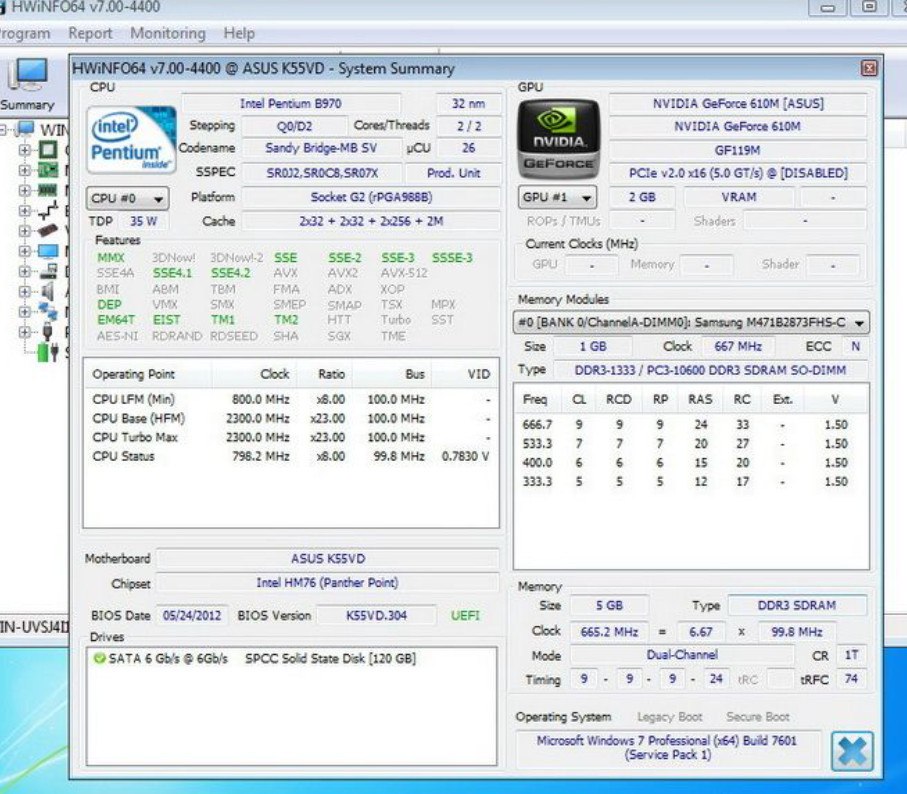Click the '2x32 + 2x32 + 2x256 + 2M' cache field
Viewport: 907px width, 794px height.
(x=371, y=221)
